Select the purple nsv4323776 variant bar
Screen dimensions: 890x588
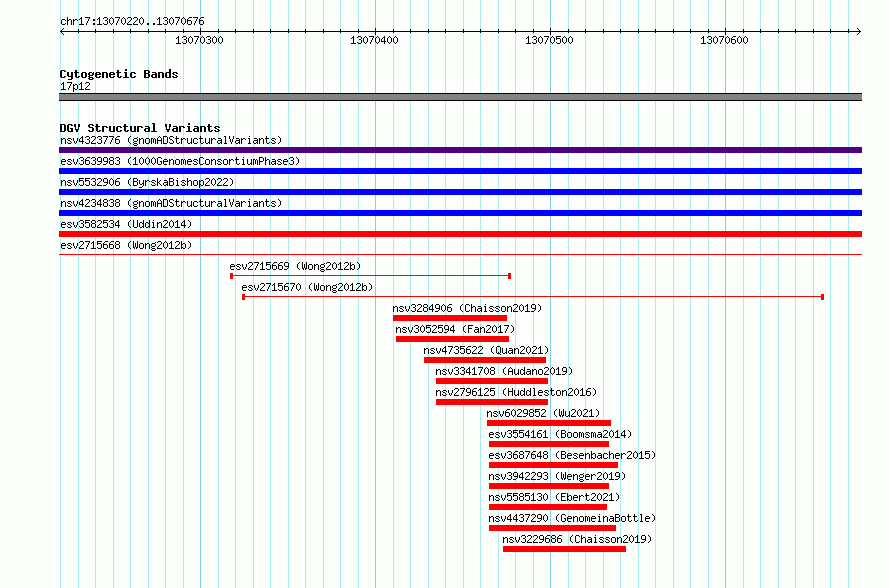[x=460, y=150]
